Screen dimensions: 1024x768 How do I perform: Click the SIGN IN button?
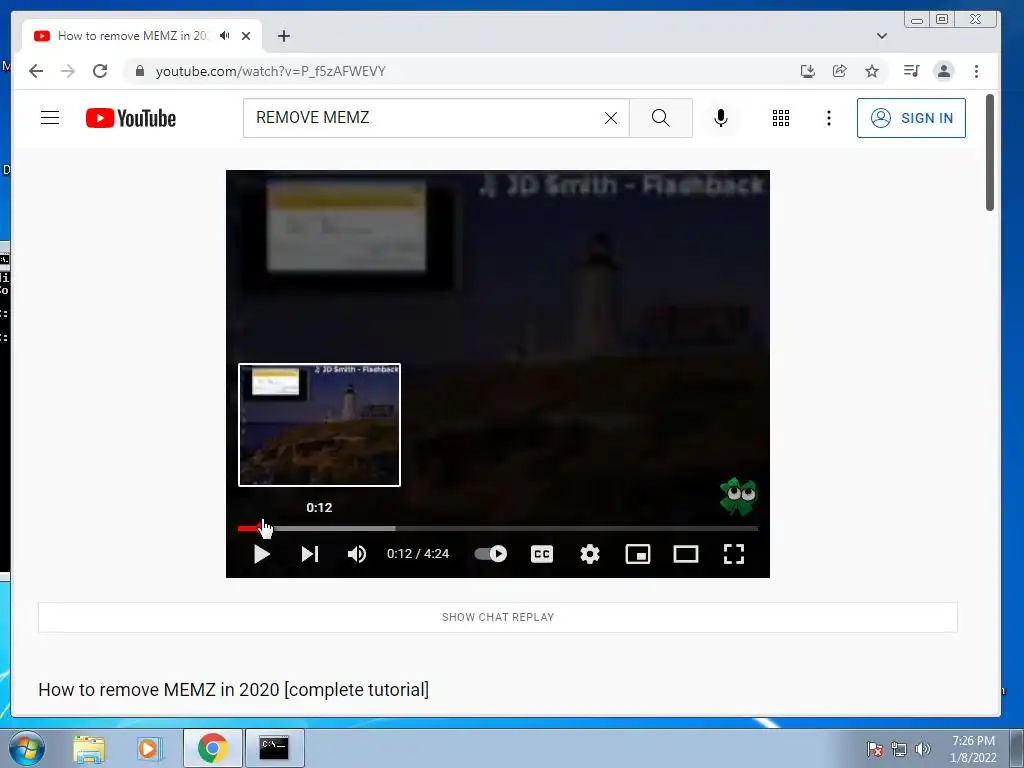911,118
